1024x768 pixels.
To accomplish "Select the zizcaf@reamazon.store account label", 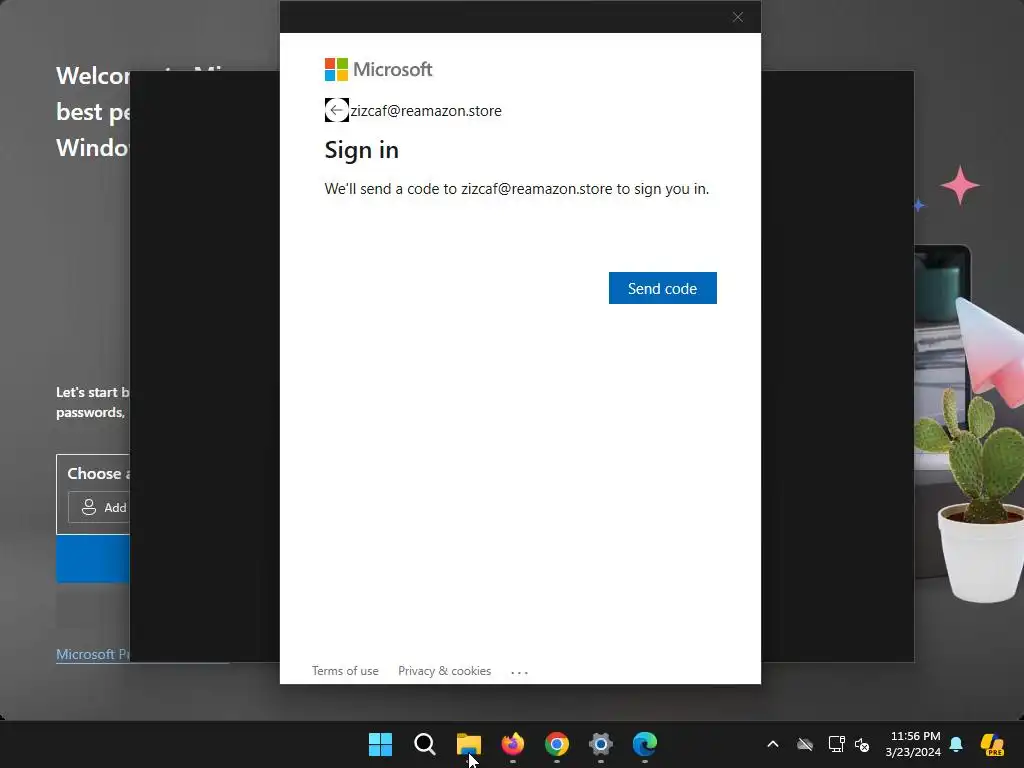I will [426, 111].
